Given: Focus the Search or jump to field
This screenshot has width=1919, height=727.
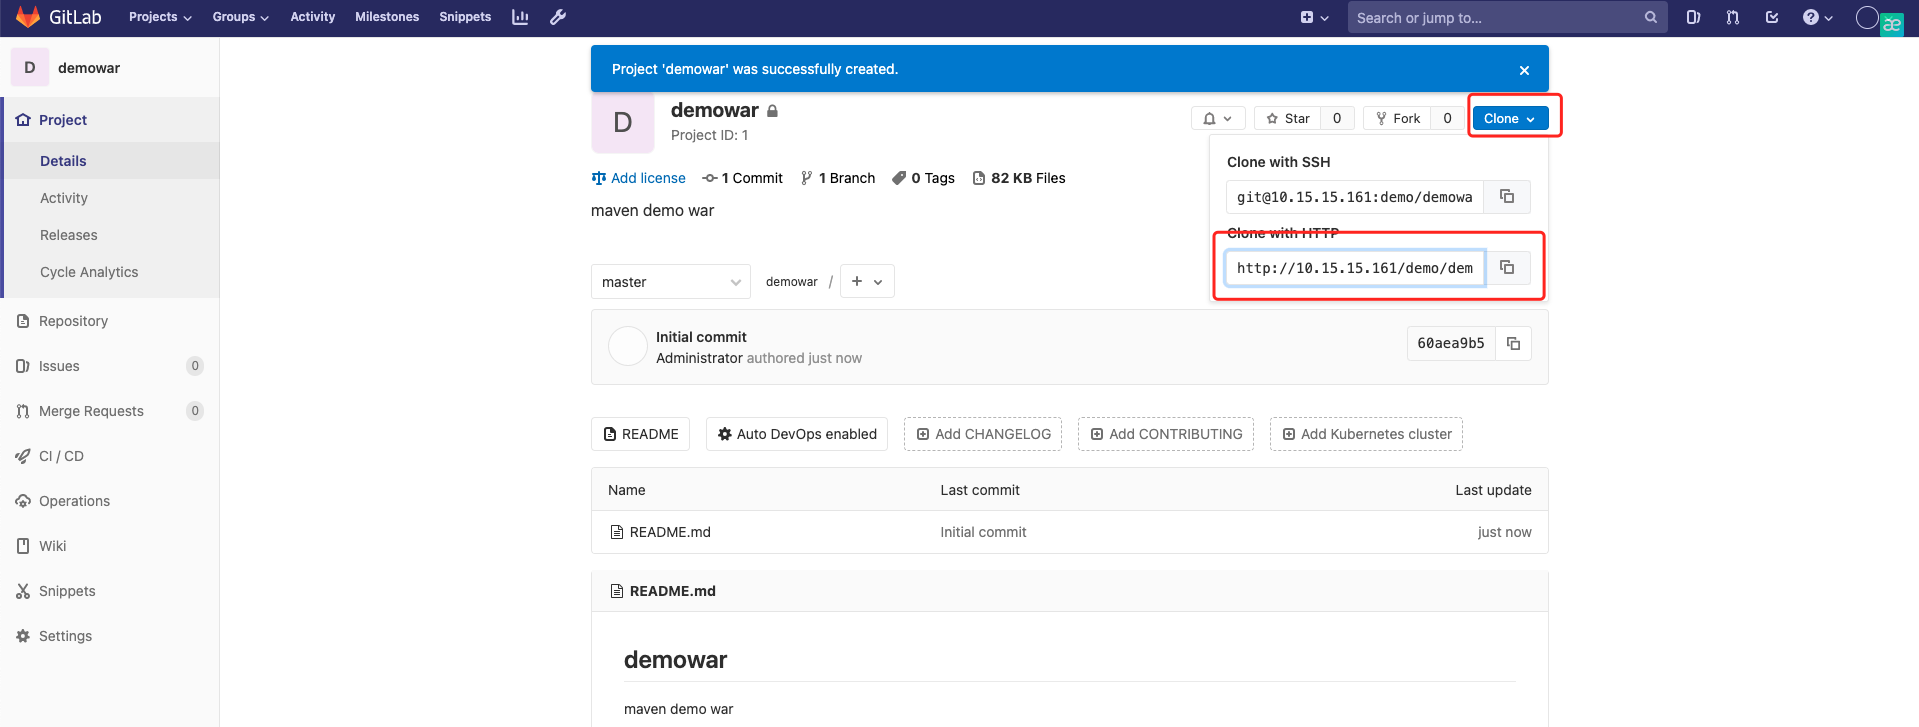Looking at the screenshot, I should pyautogui.click(x=1495, y=18).
